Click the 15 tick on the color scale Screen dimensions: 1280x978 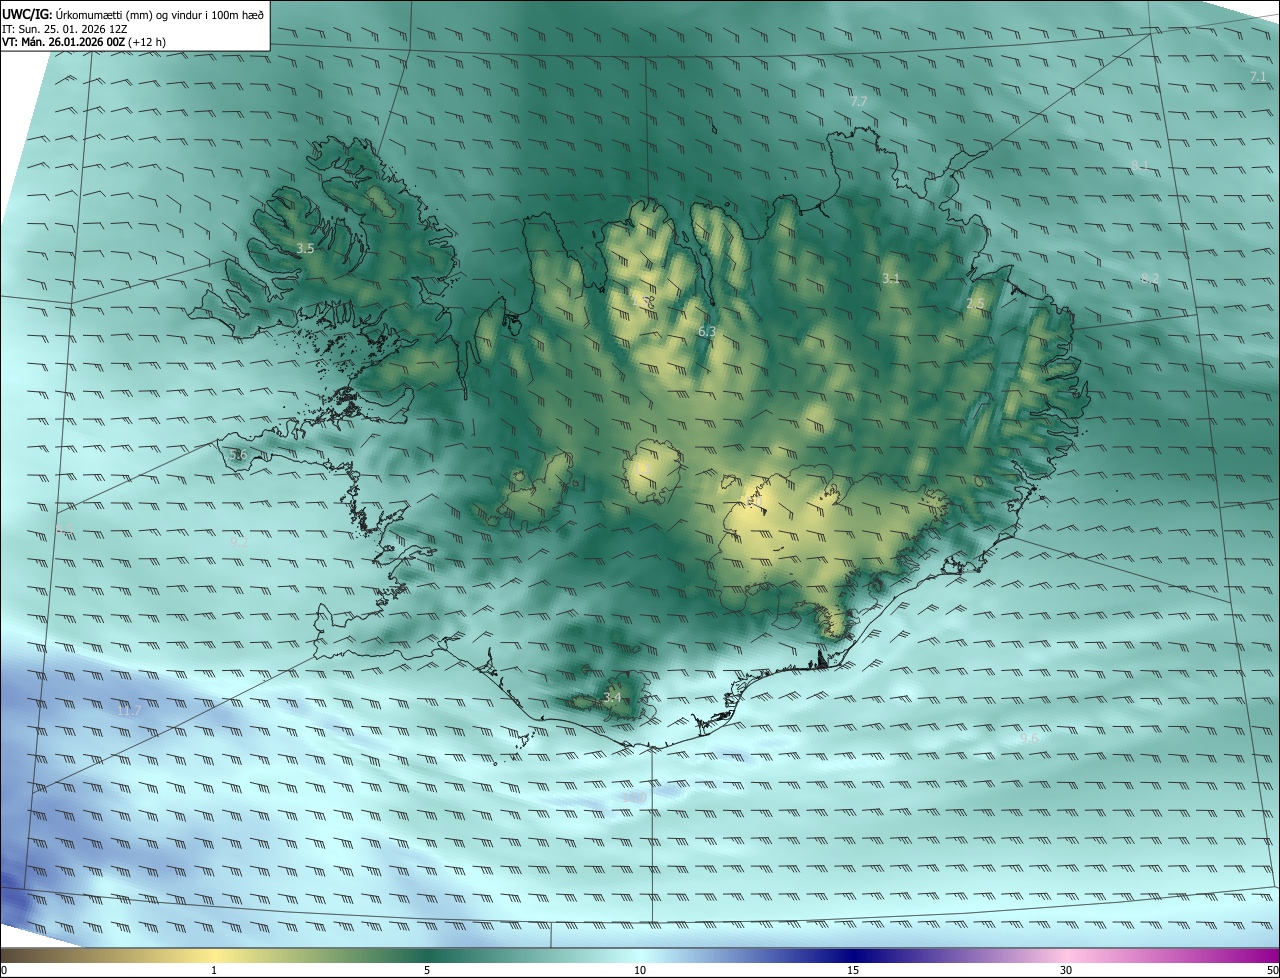853,971
